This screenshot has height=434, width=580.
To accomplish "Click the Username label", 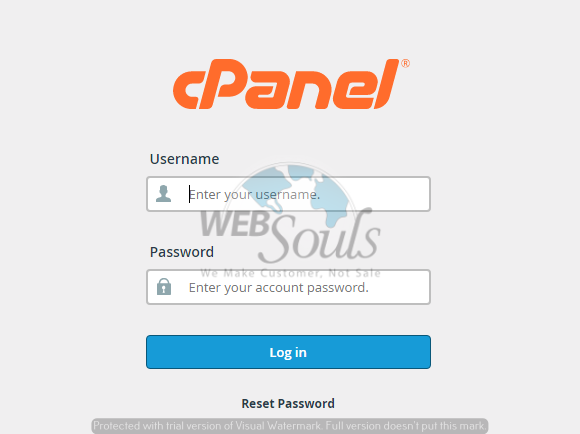I will 185,159.
